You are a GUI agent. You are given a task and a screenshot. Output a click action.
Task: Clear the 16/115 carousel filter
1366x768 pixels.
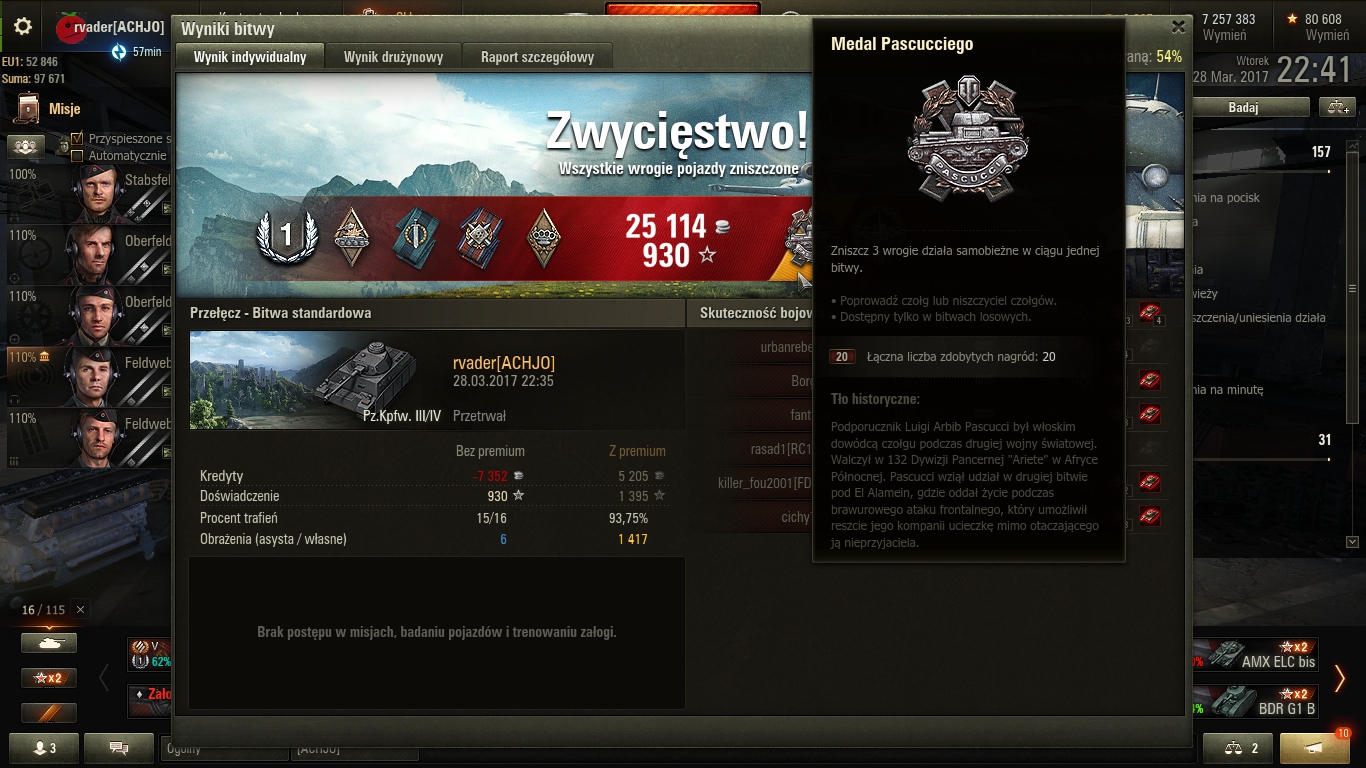(81, 610)
